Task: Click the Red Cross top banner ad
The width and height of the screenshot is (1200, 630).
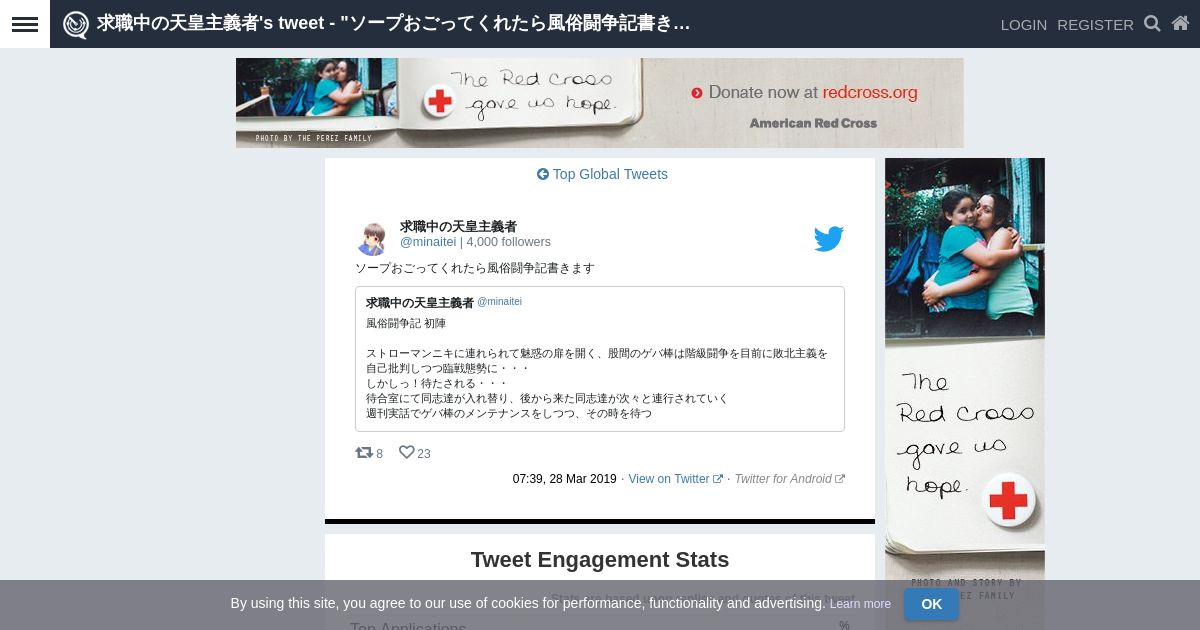Action: coord(600,103)
